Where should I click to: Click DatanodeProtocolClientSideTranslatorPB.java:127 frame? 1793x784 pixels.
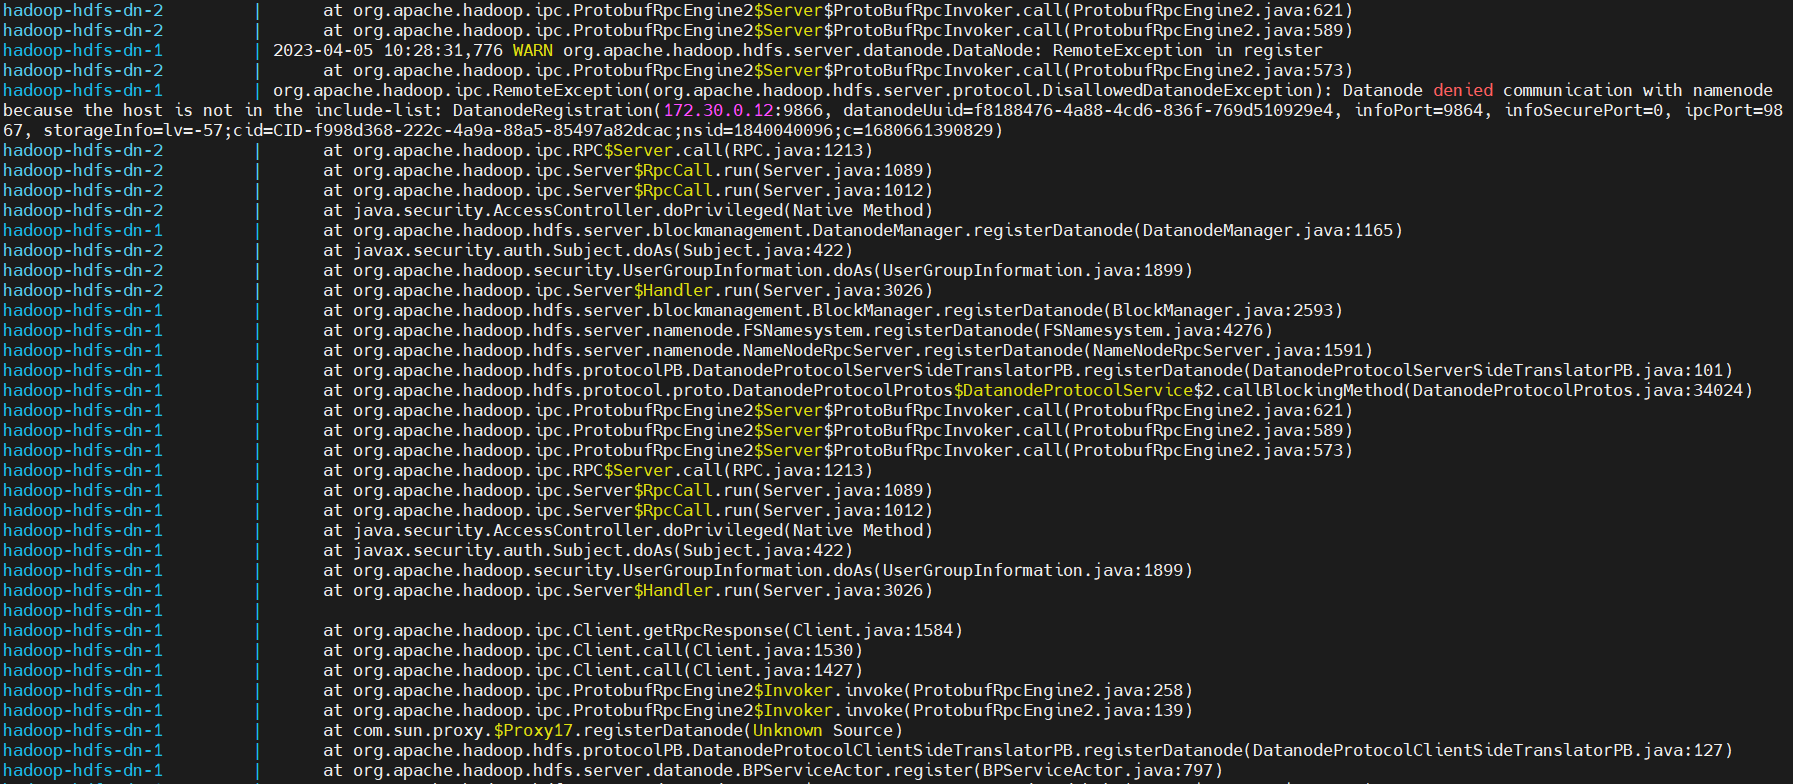1028,750
